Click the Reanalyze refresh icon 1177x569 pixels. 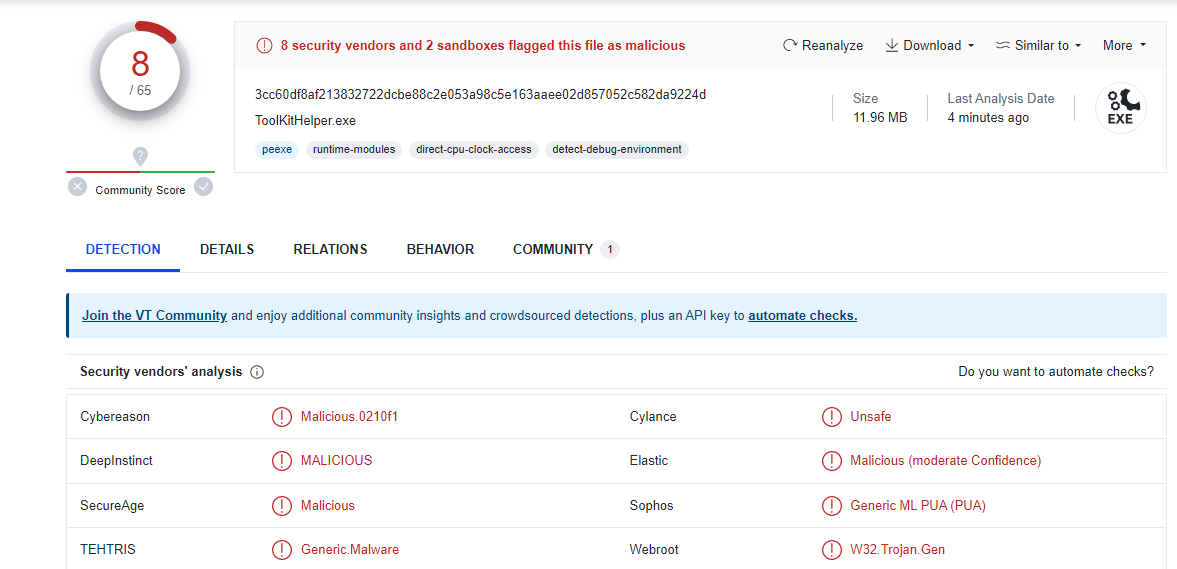(x=790, y=46)
